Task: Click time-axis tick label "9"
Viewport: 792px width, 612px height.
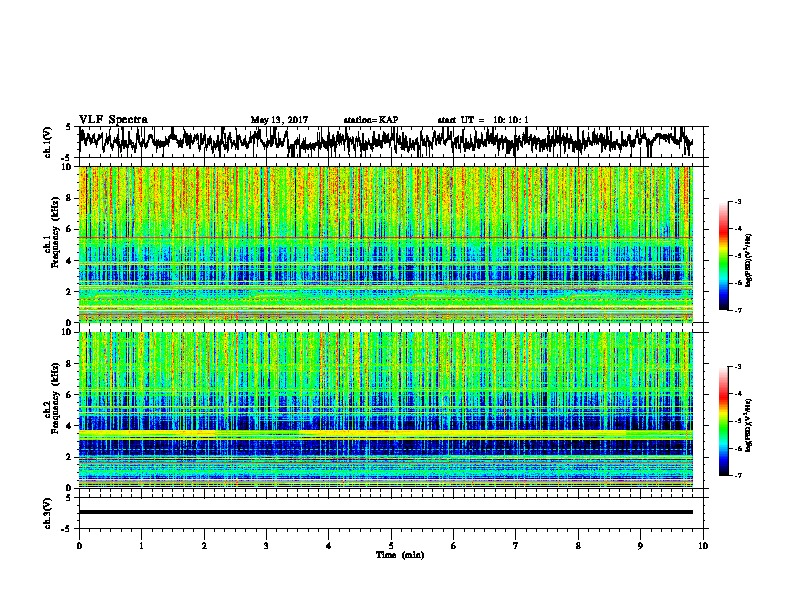Action: 640,546
